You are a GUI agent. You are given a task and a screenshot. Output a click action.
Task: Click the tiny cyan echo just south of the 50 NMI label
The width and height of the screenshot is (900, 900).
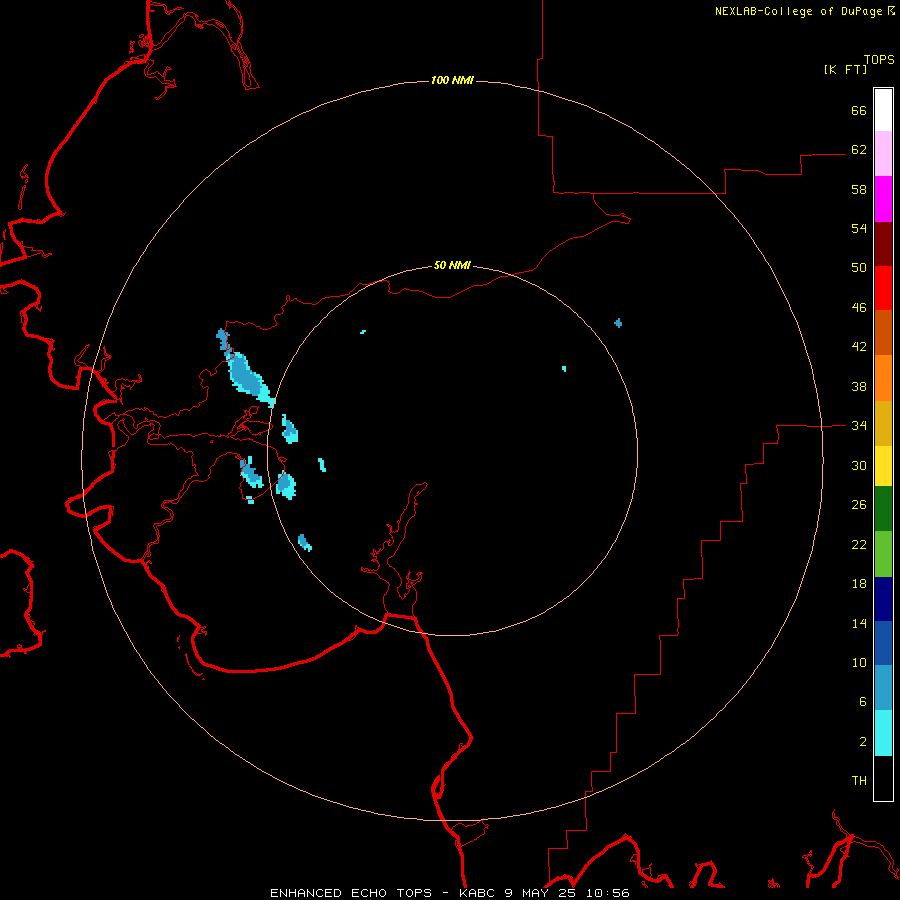(363, 332)
